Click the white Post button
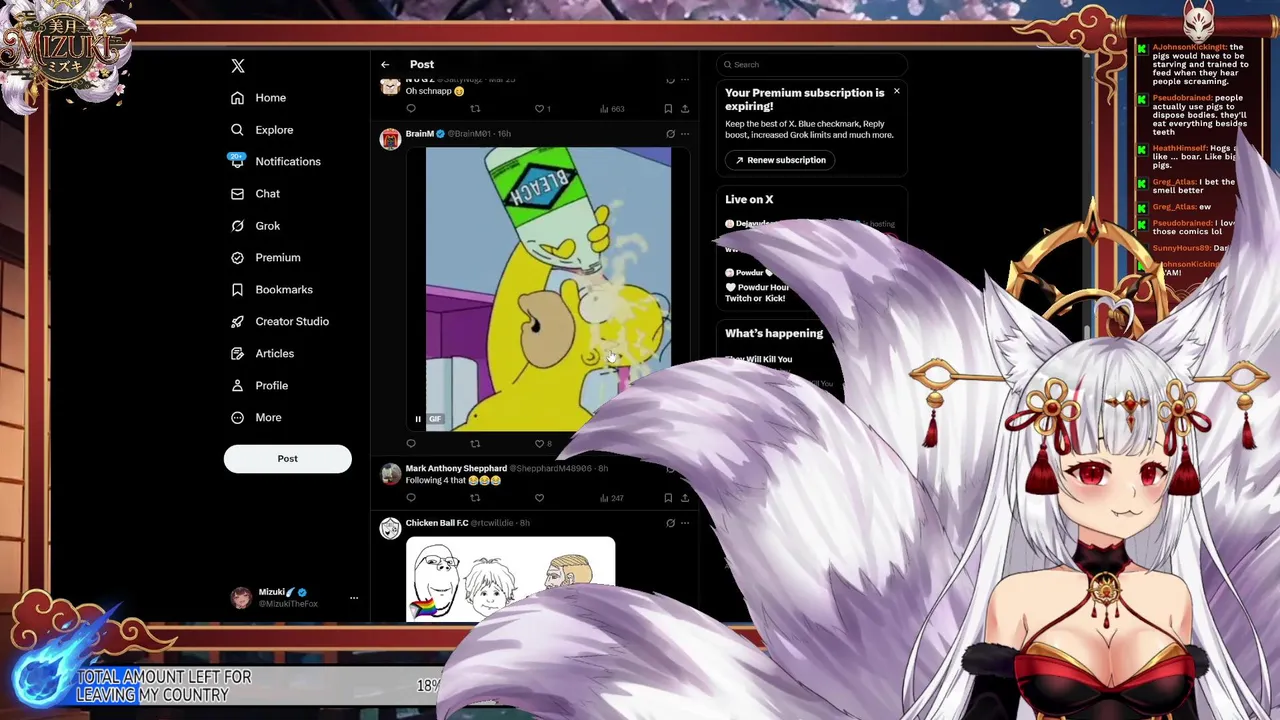 [x=288, y=459]
